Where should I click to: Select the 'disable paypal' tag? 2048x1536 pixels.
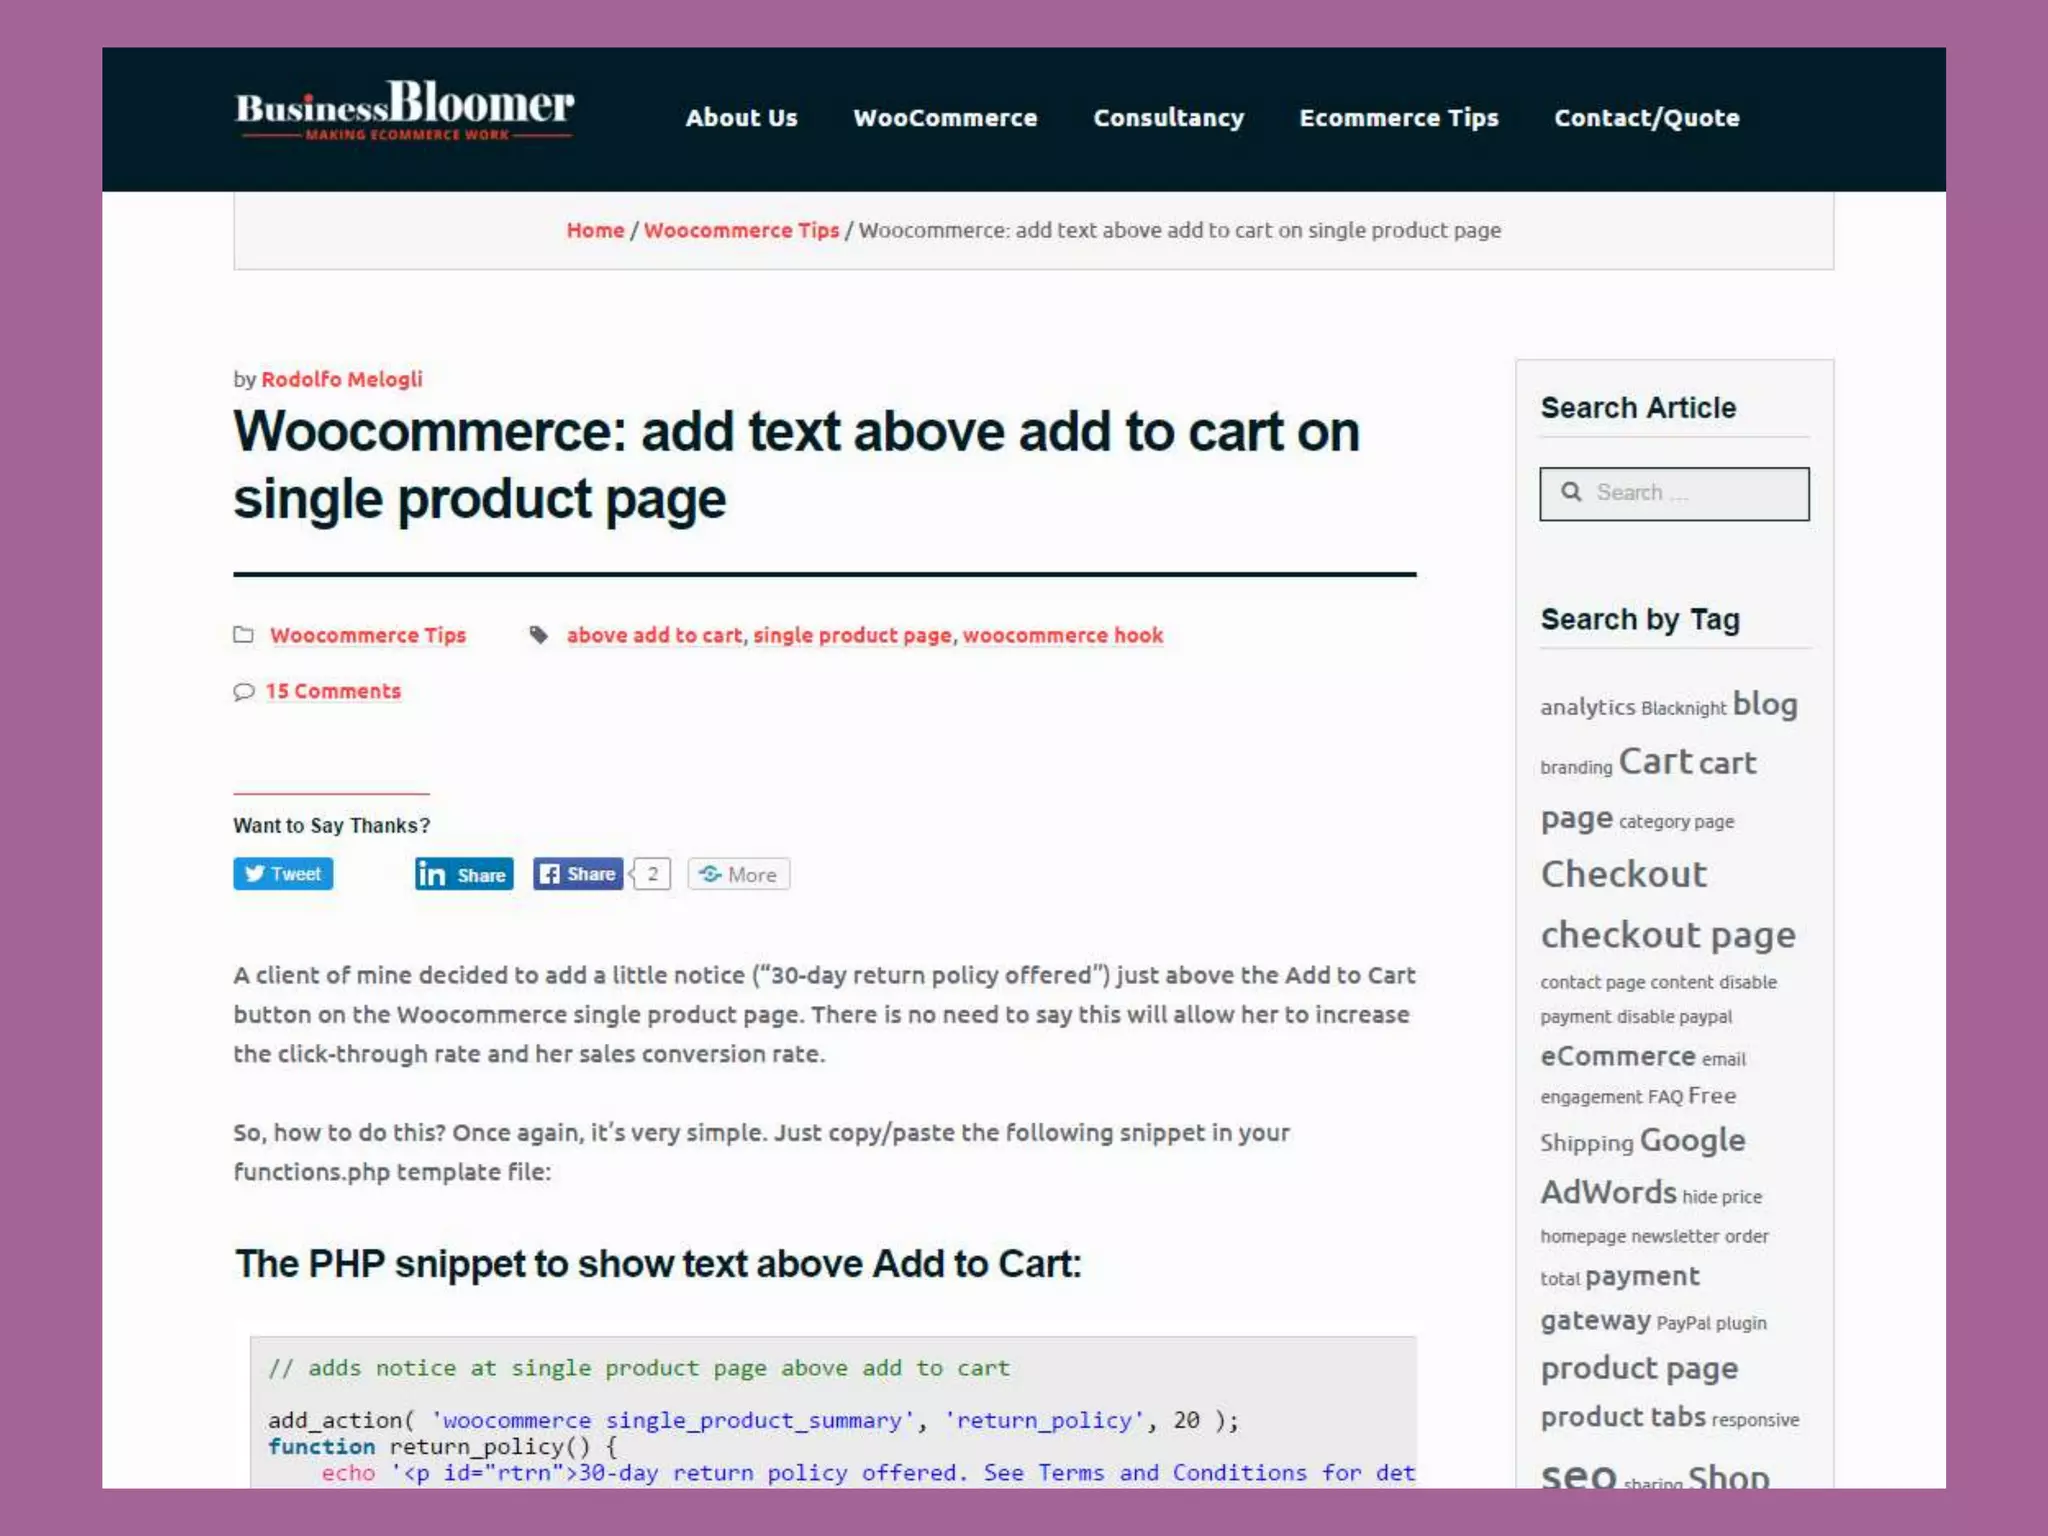1674,1016
